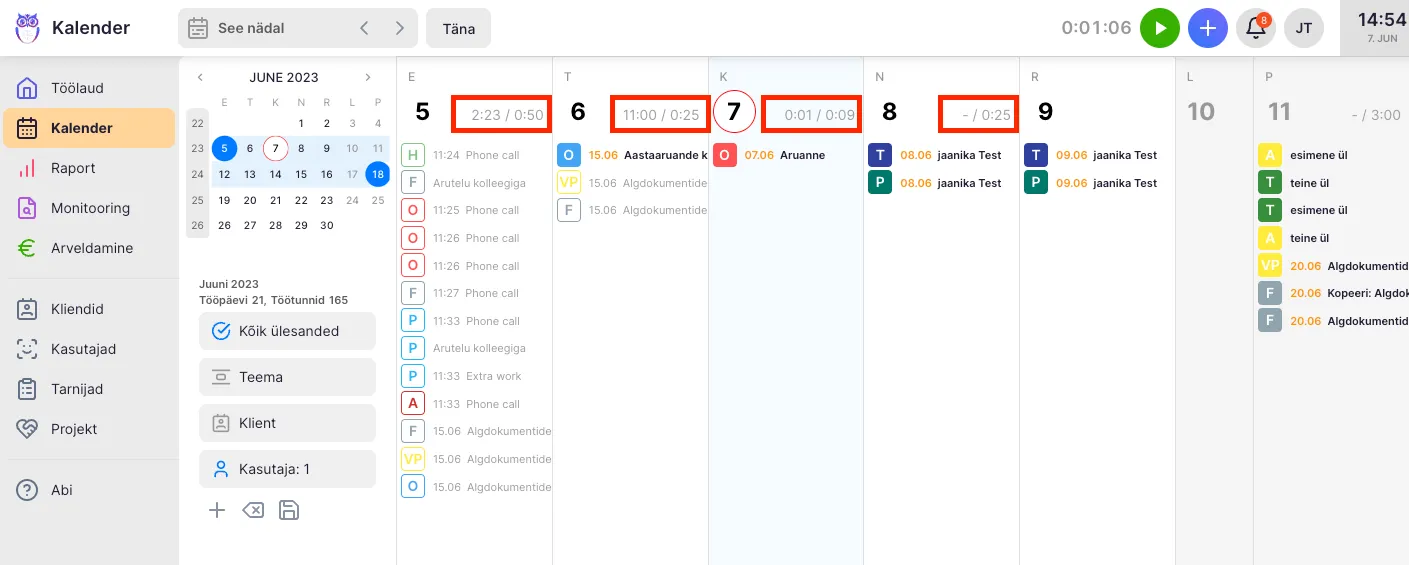1409x565 pixels.
Task: Click the Täna button
Action: [x=458, y=28]
